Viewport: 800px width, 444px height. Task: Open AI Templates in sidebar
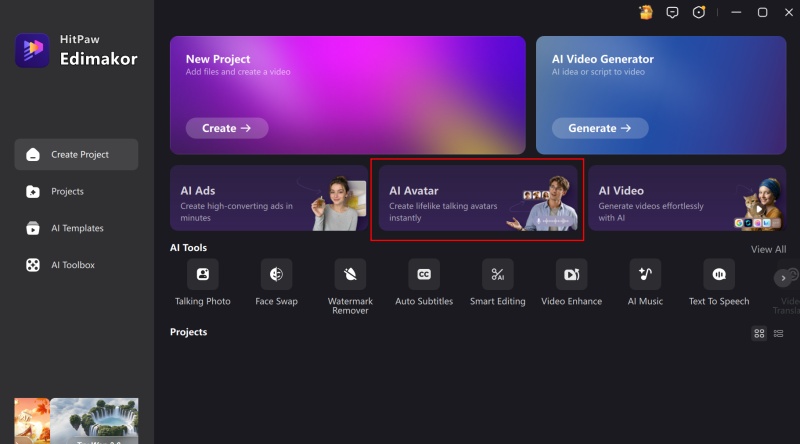point(77,228)
